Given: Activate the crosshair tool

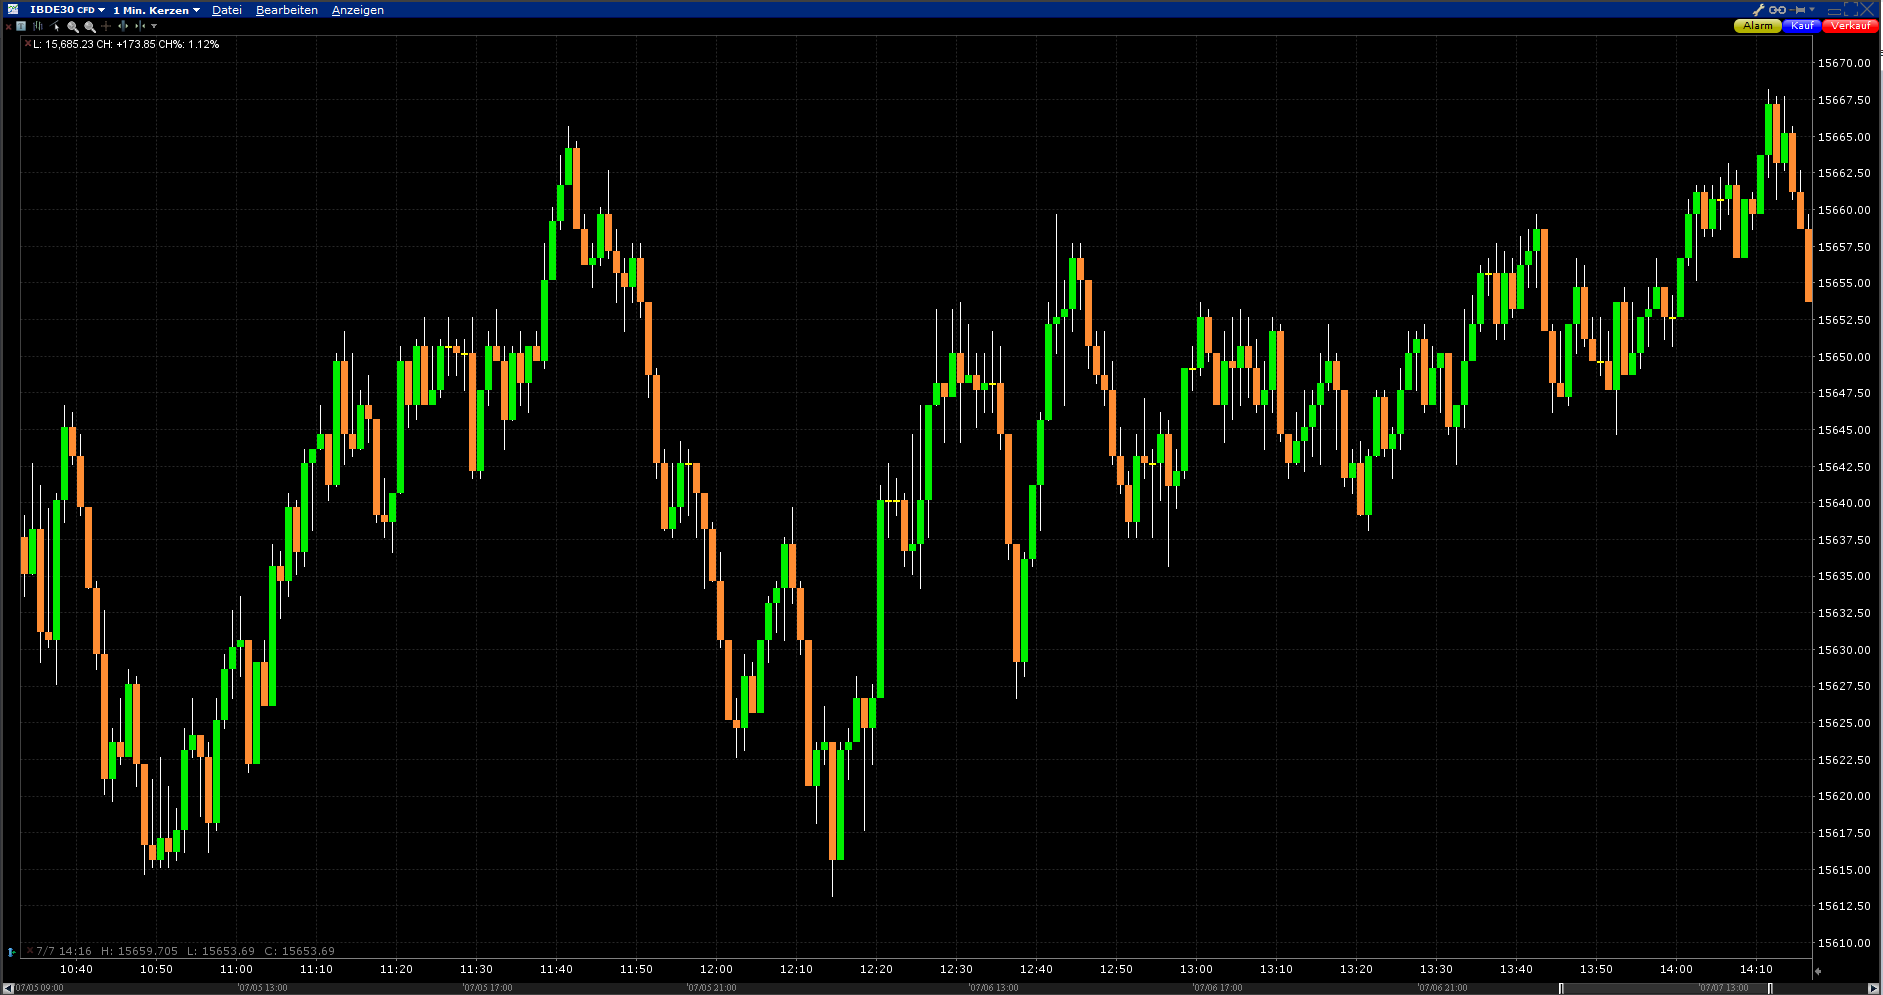Looking at the screenshot, I should click(106, 26).
